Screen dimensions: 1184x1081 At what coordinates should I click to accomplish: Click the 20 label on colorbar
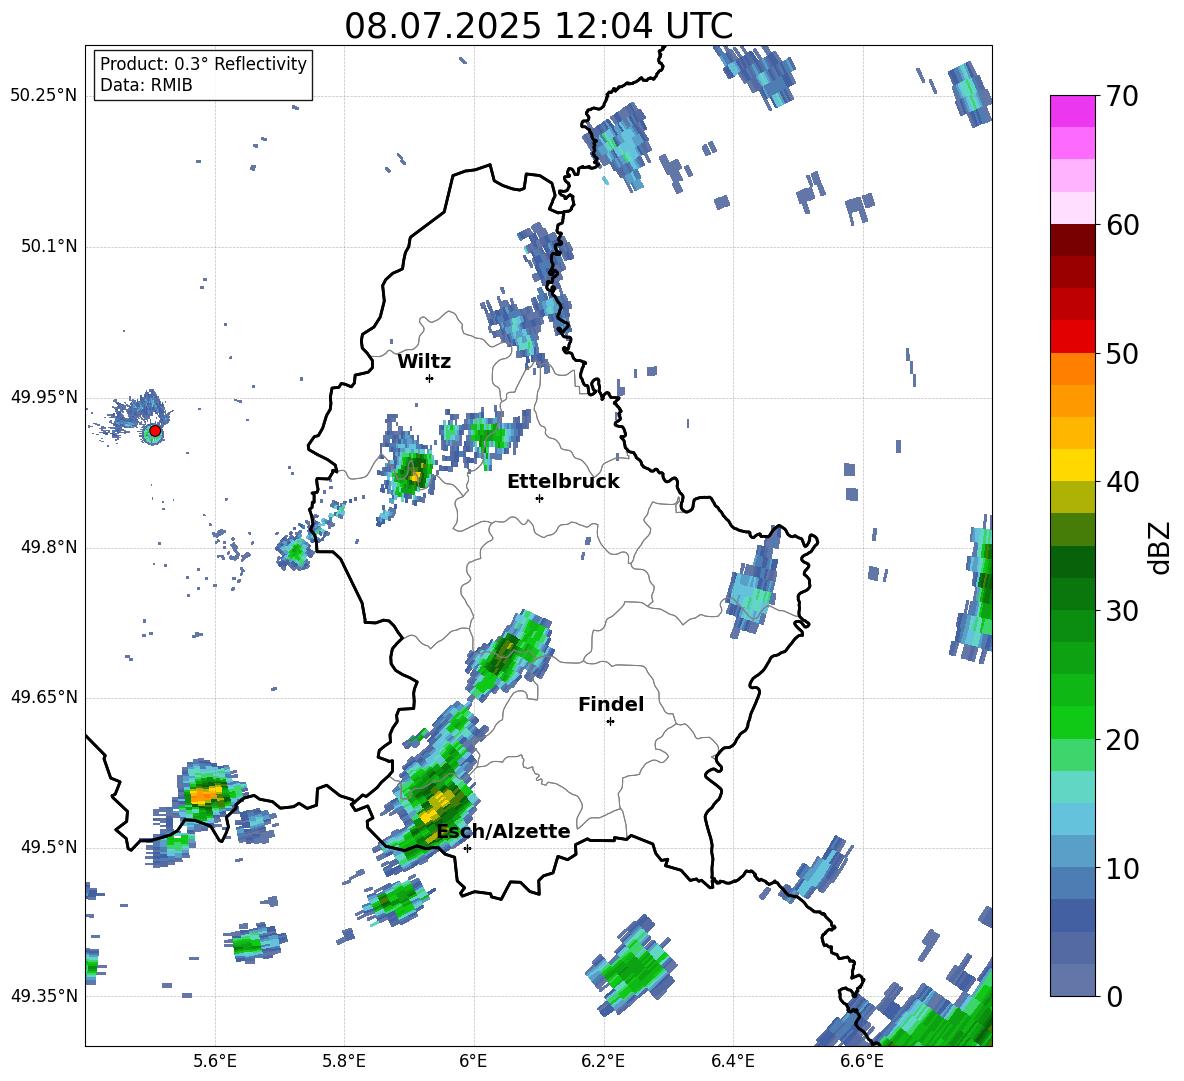pyautogui.click(x=1122, y=740)
